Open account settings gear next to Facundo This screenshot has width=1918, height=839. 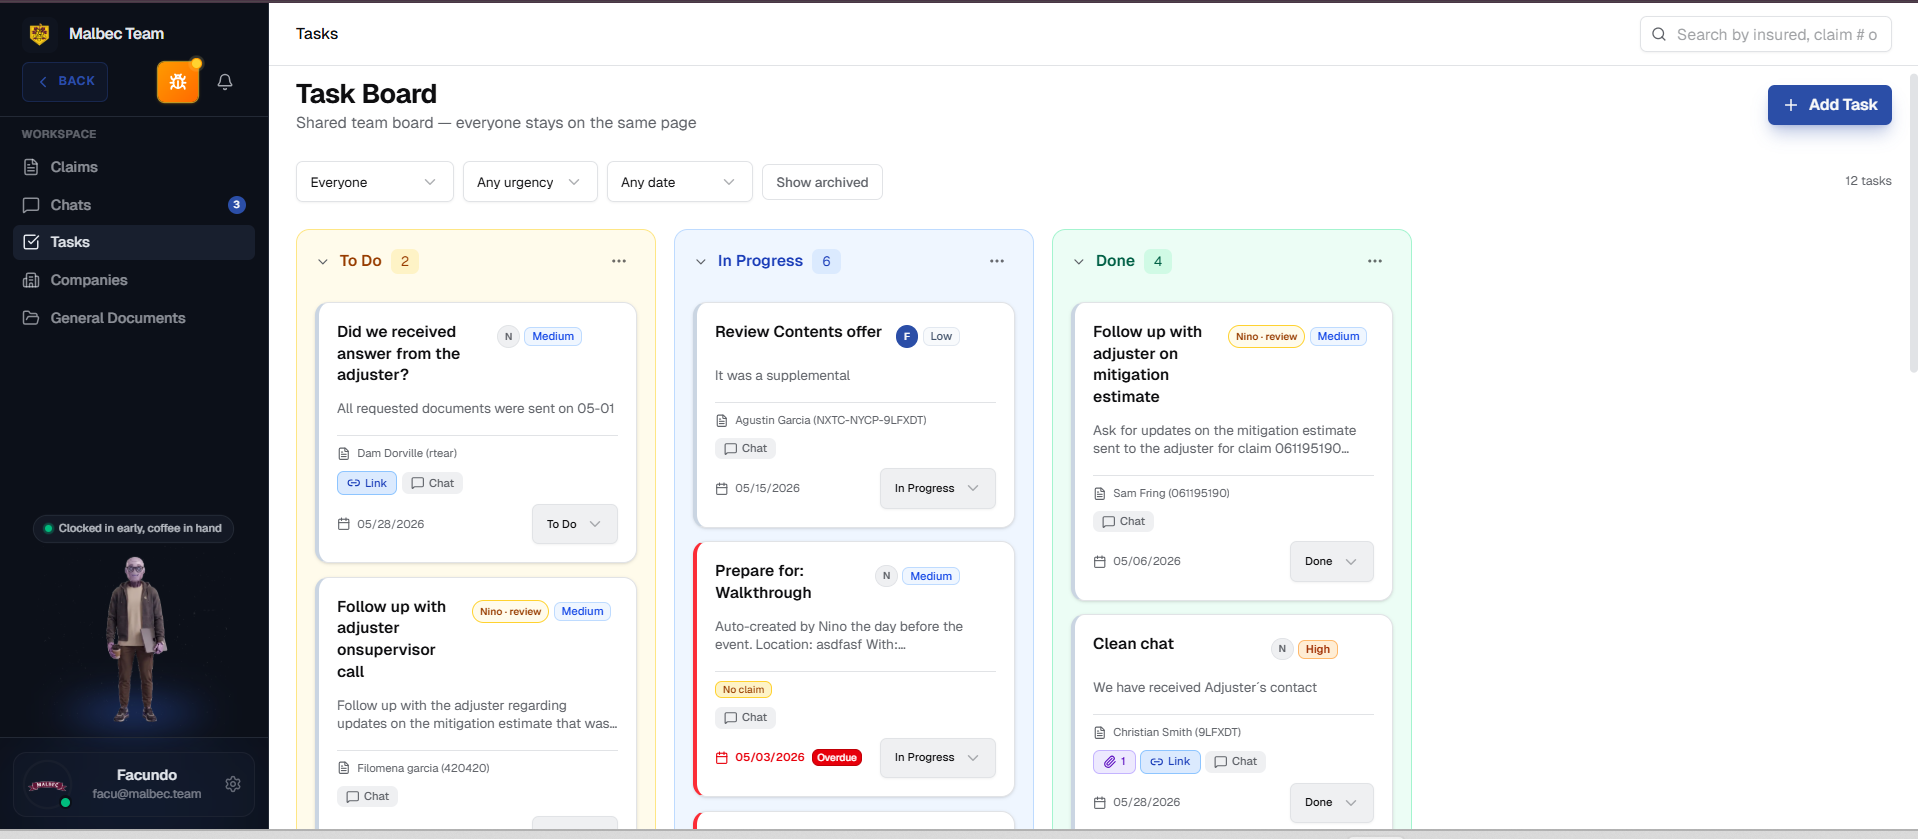tap(233, 784)
